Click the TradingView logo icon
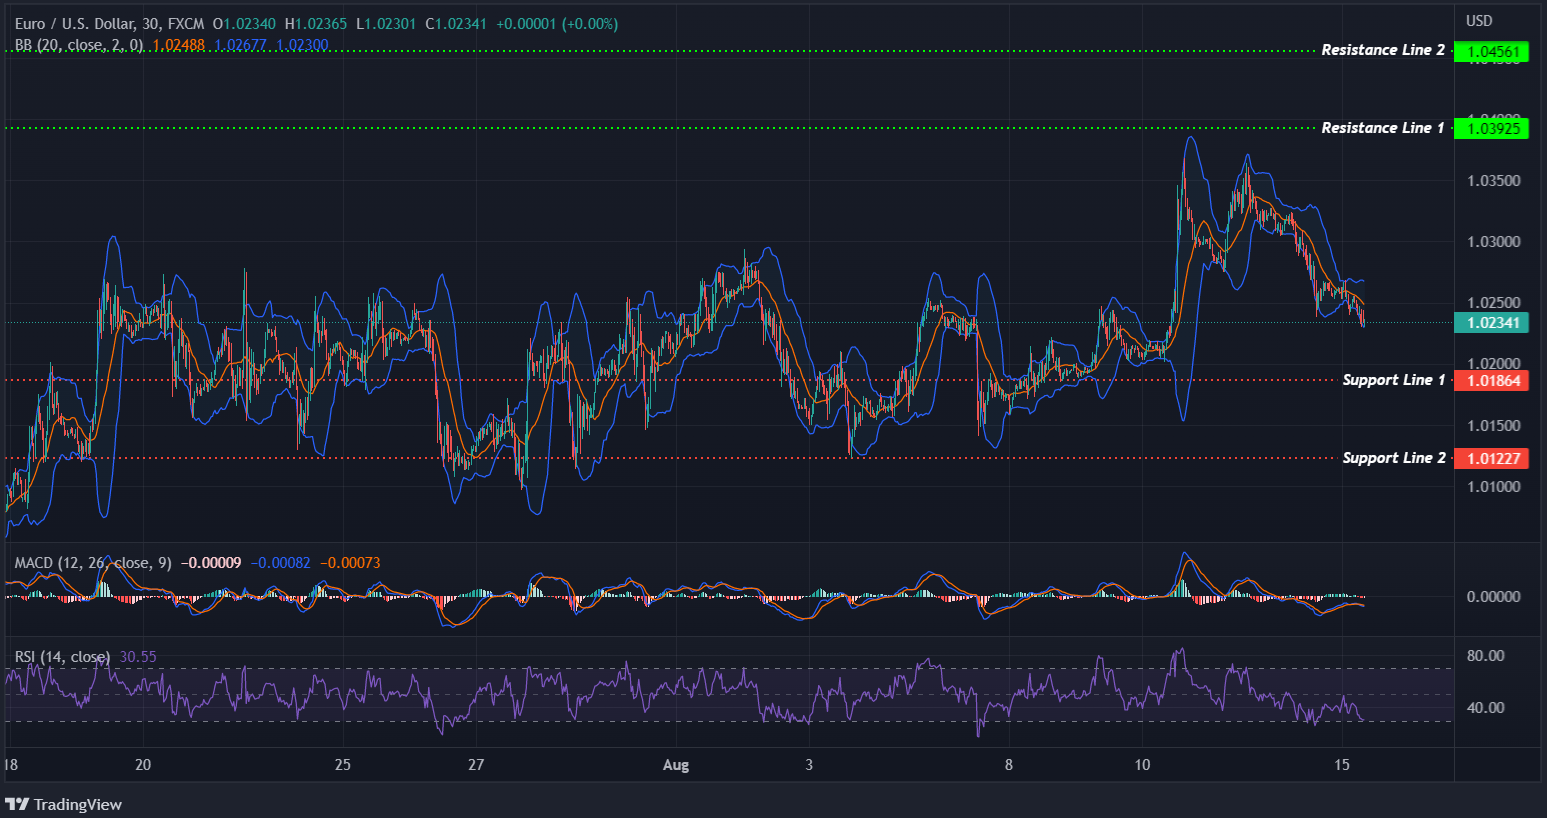This screenshot has height=818, width=1547. [17, 804]
